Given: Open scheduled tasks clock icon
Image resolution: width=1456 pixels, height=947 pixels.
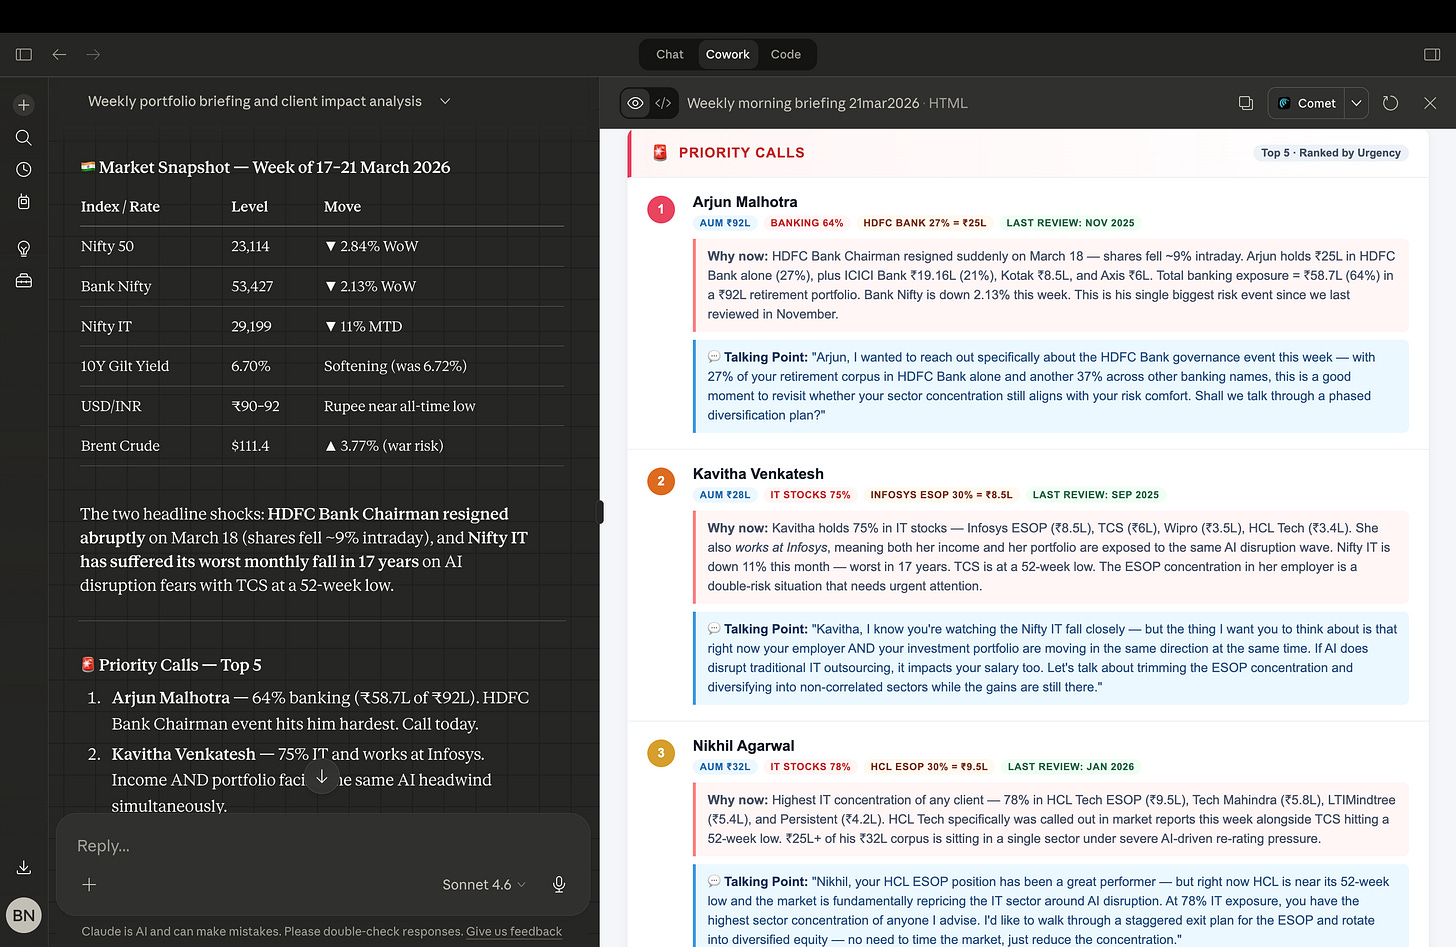Looking at the screenshot, I should click(24, 169).
